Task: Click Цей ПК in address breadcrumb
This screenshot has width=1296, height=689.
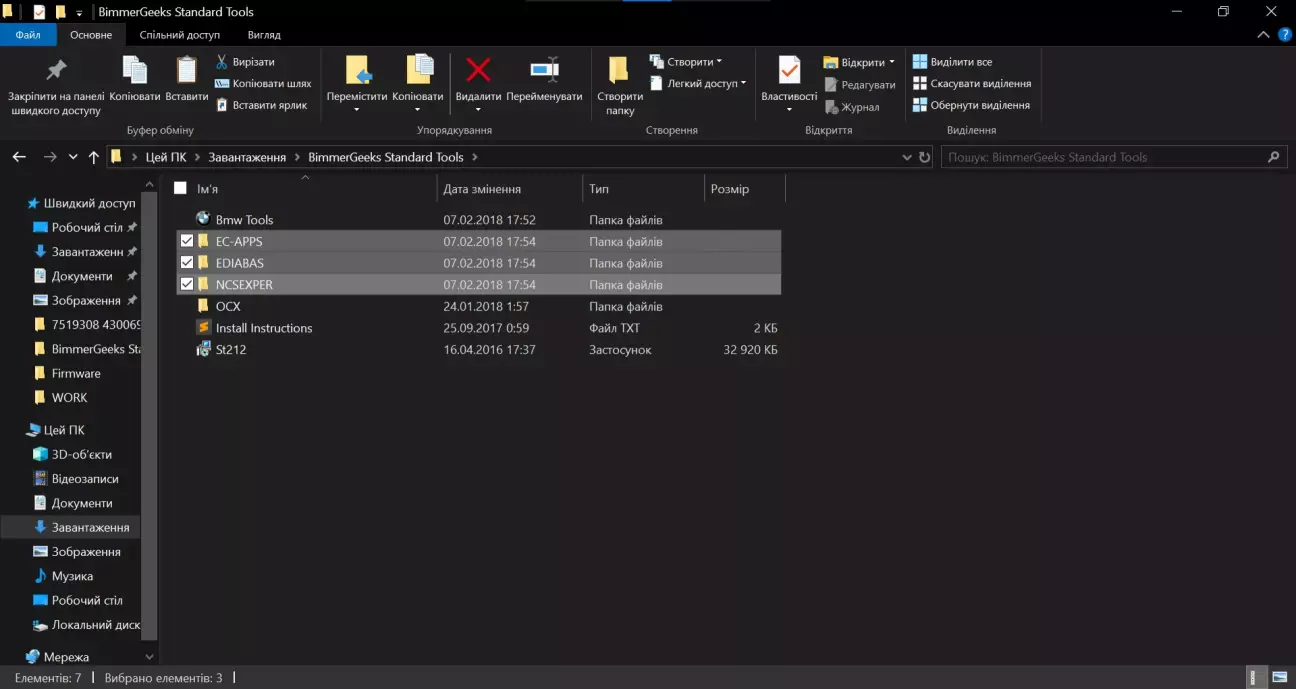Action: pos(166,157)
